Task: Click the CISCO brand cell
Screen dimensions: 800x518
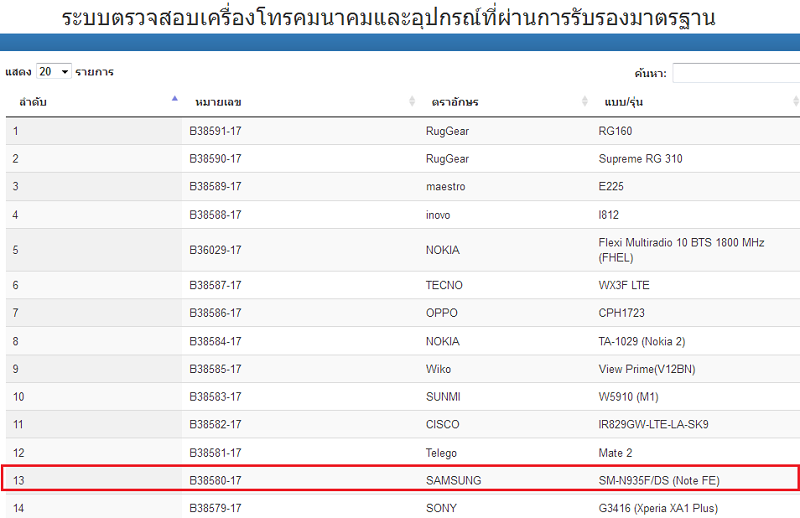Action: [x=443, y=424]
